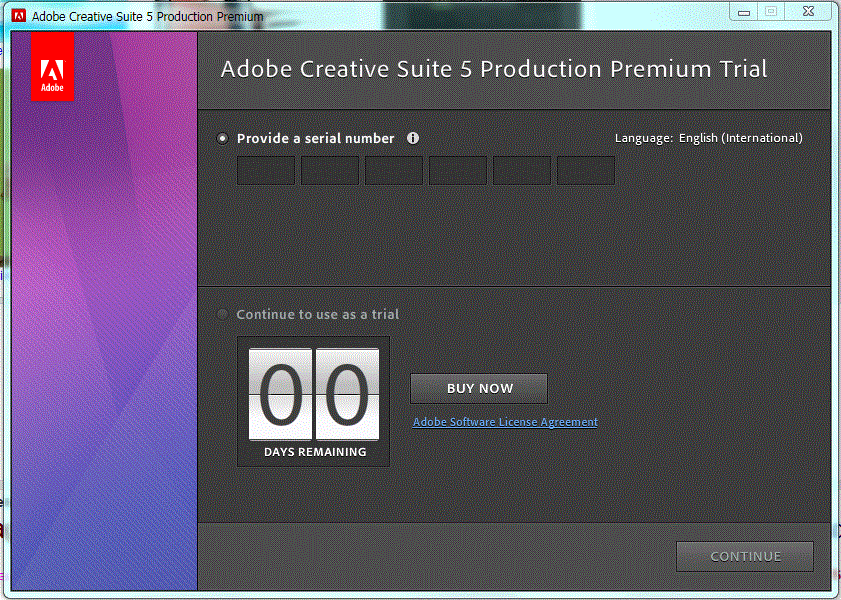Click the last serial number field
This screenshot has width=841, height=600.
click(x=586, y=171)
